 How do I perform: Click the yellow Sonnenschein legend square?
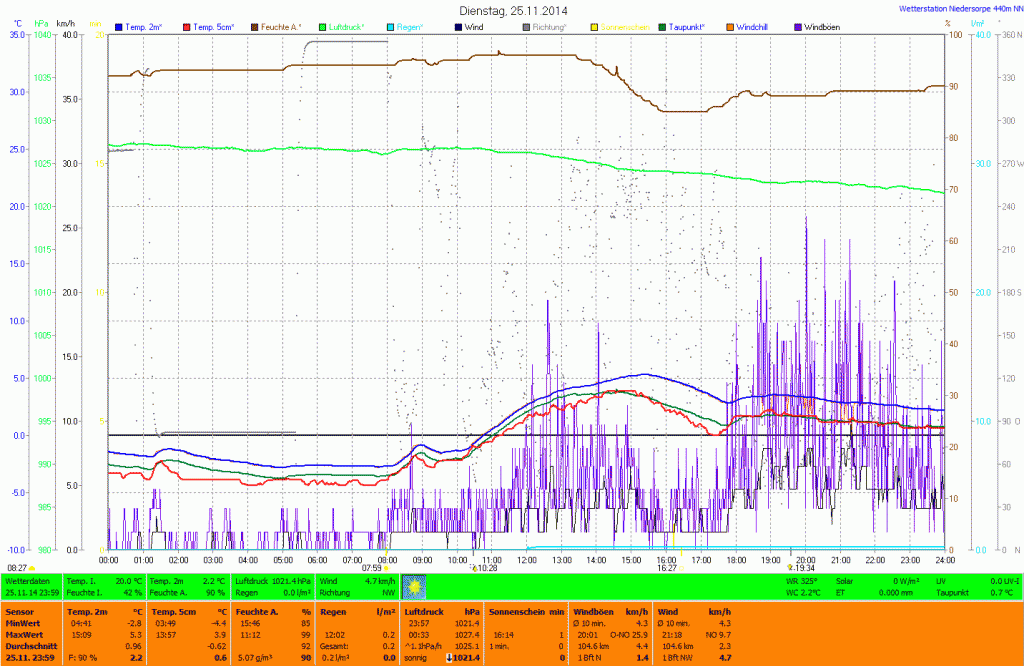(595, 26)
